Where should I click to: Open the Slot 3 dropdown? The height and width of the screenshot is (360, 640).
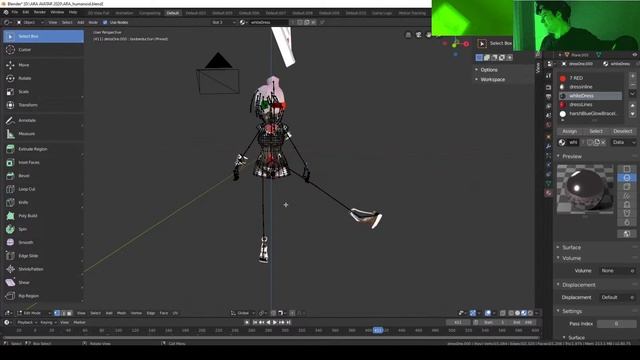(x=224, y=22)
